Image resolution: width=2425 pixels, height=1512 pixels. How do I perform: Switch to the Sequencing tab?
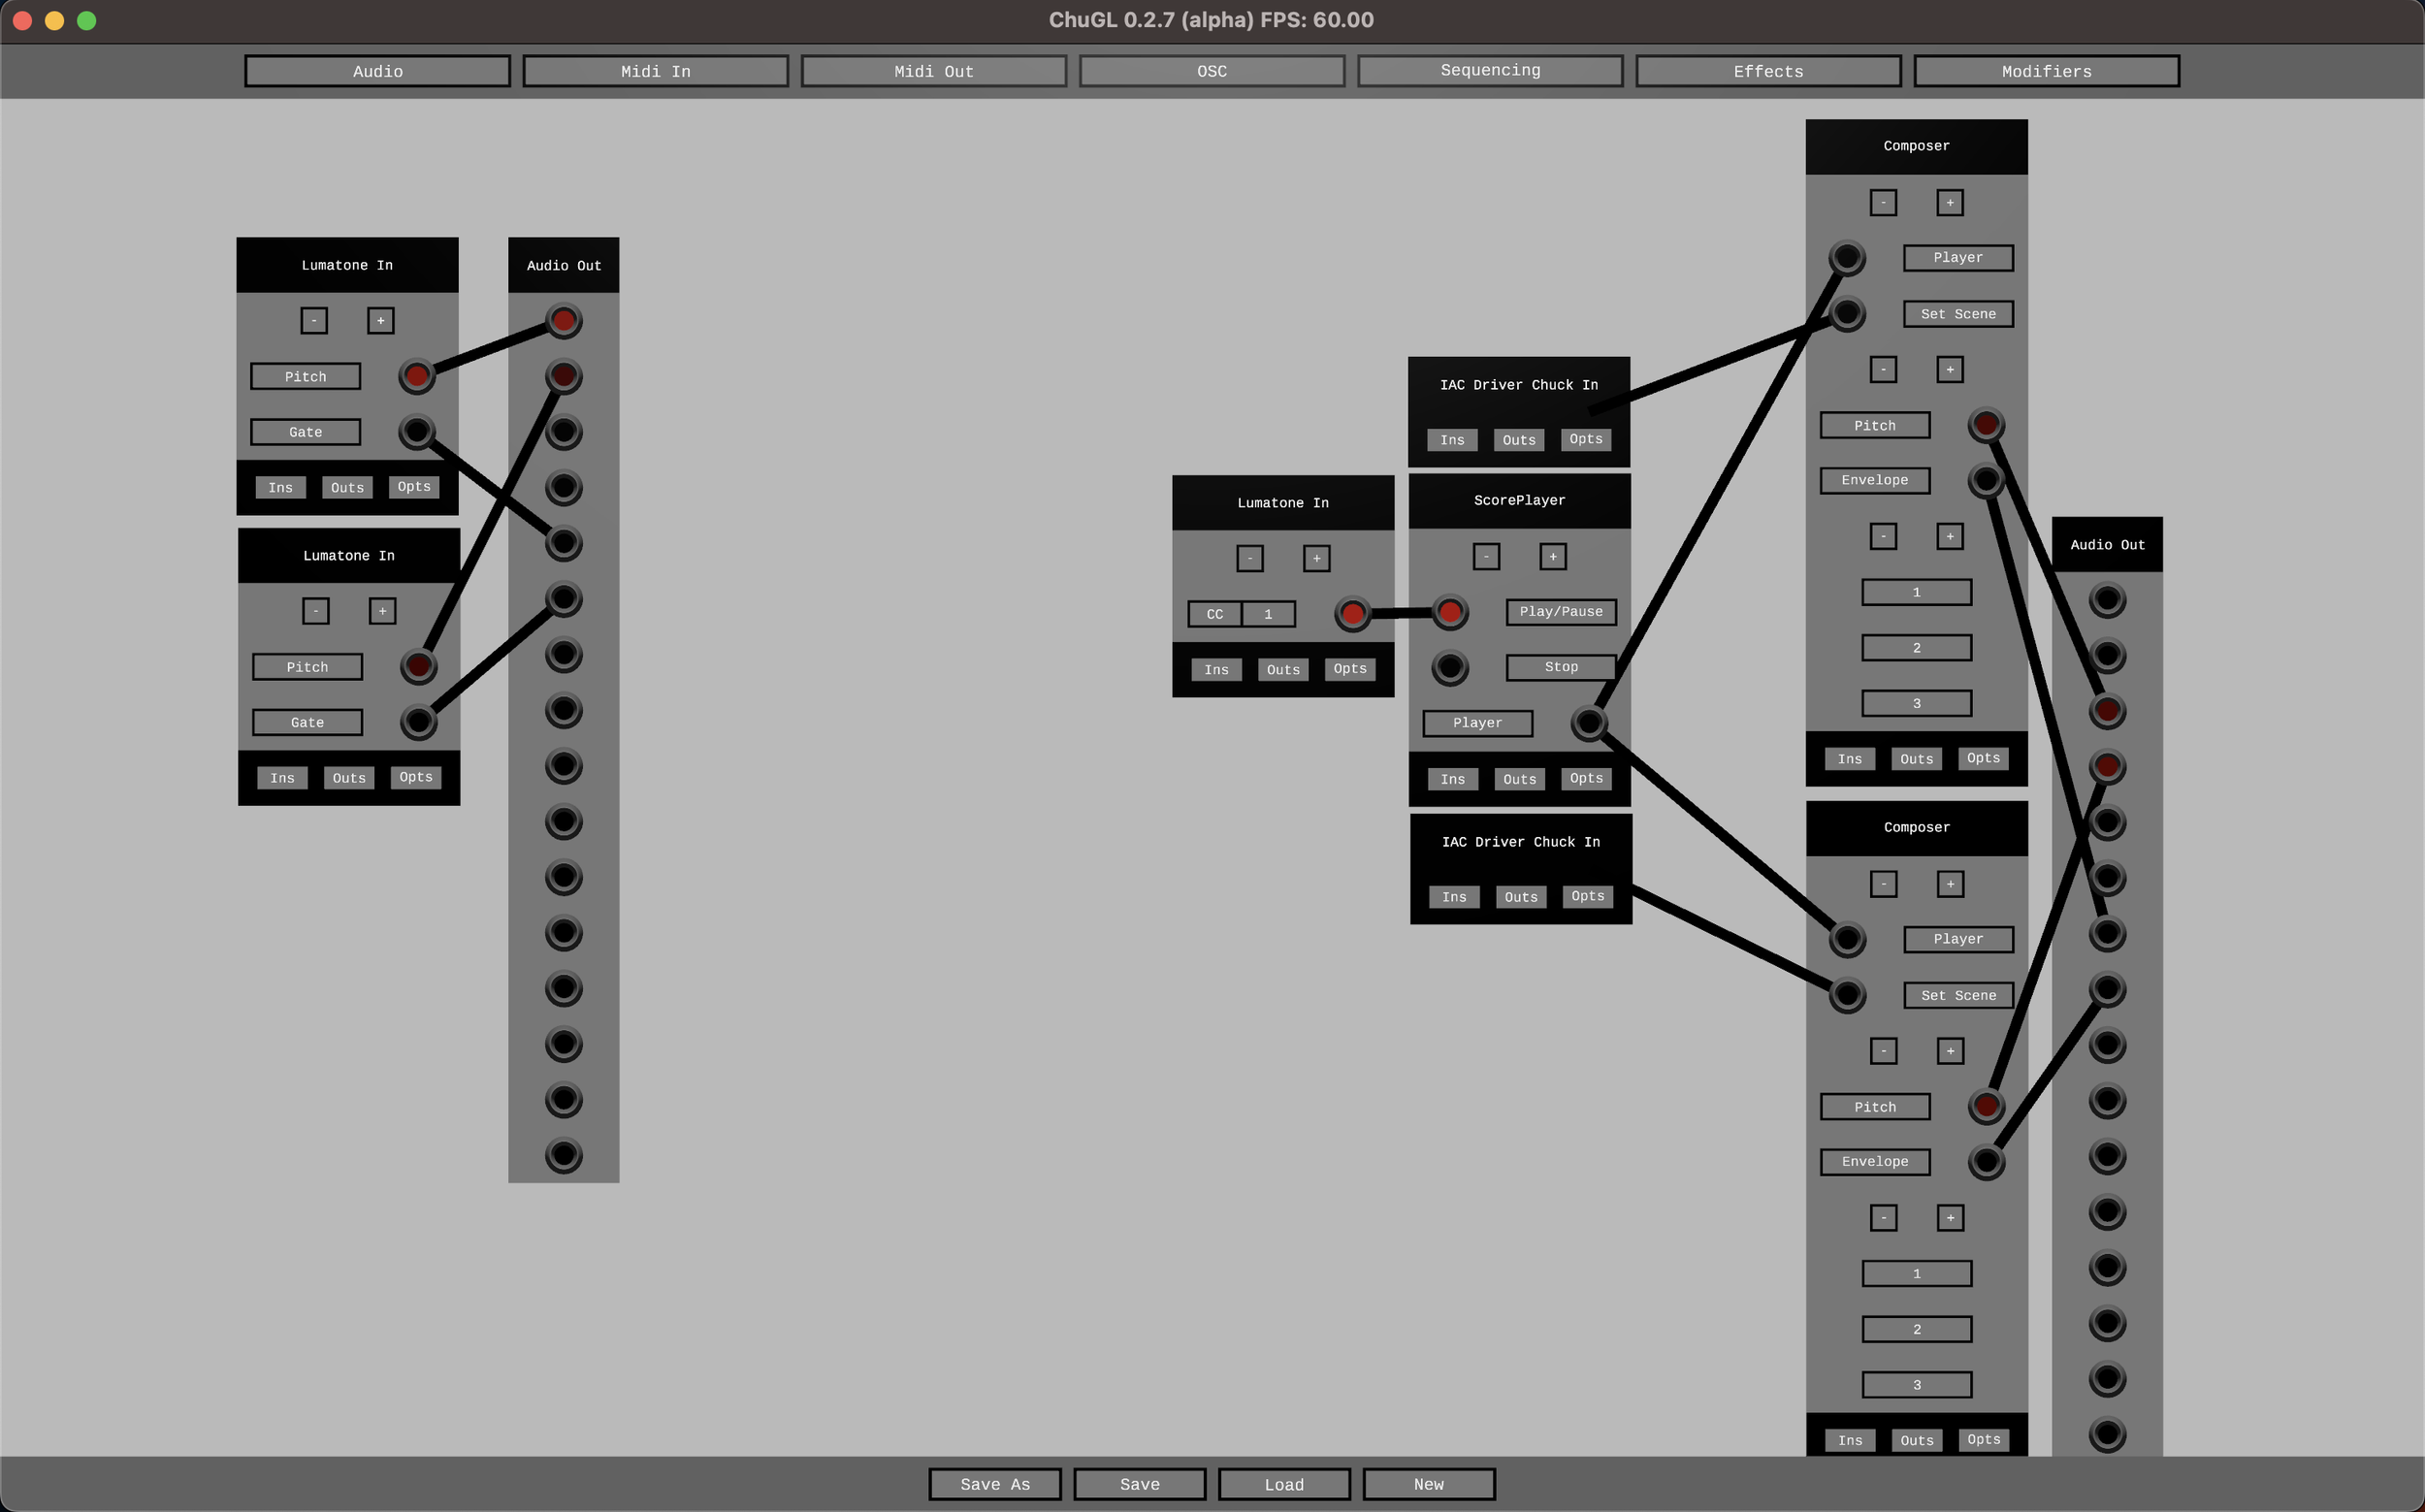[1490, 70]
